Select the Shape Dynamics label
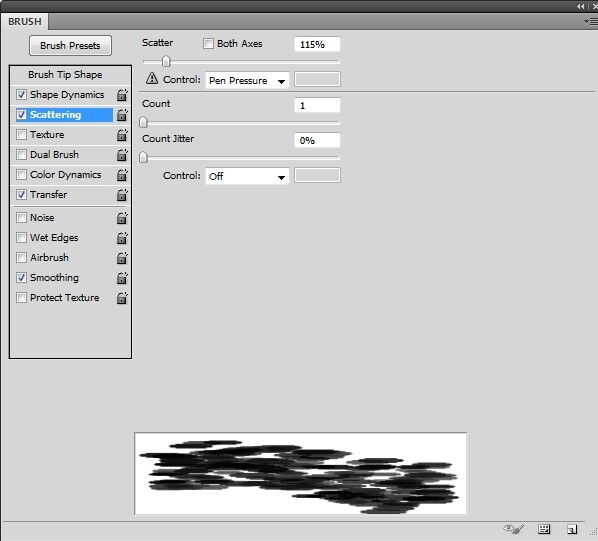 (x=67, y=95)
